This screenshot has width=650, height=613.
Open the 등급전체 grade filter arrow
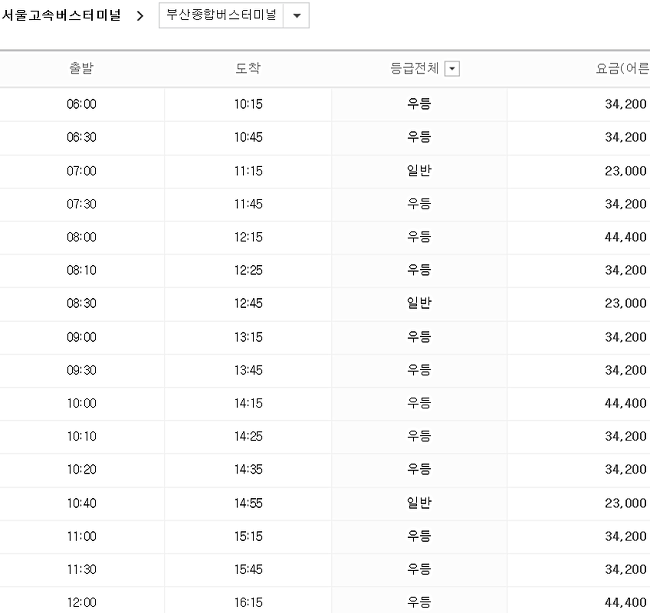coord(452,68)
